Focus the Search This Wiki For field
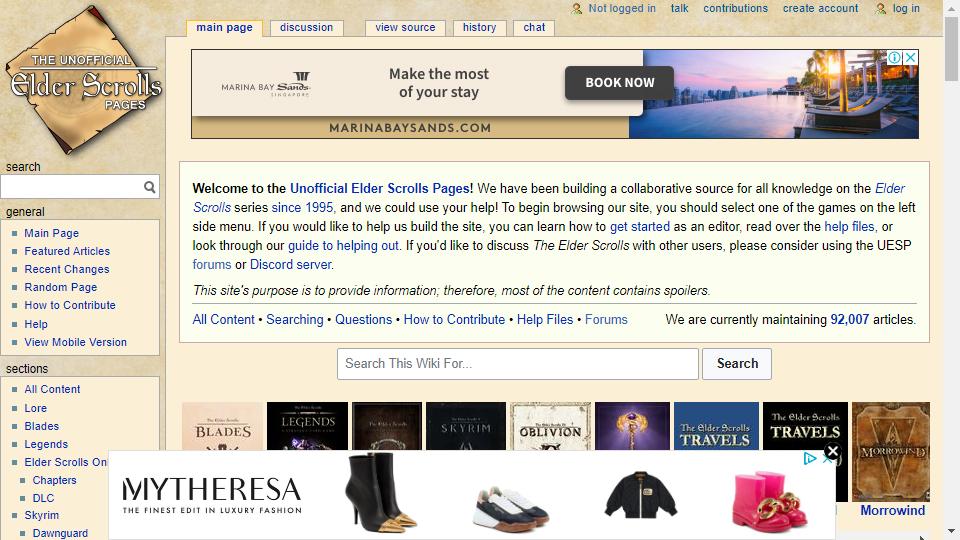 [x=517, y=364]
